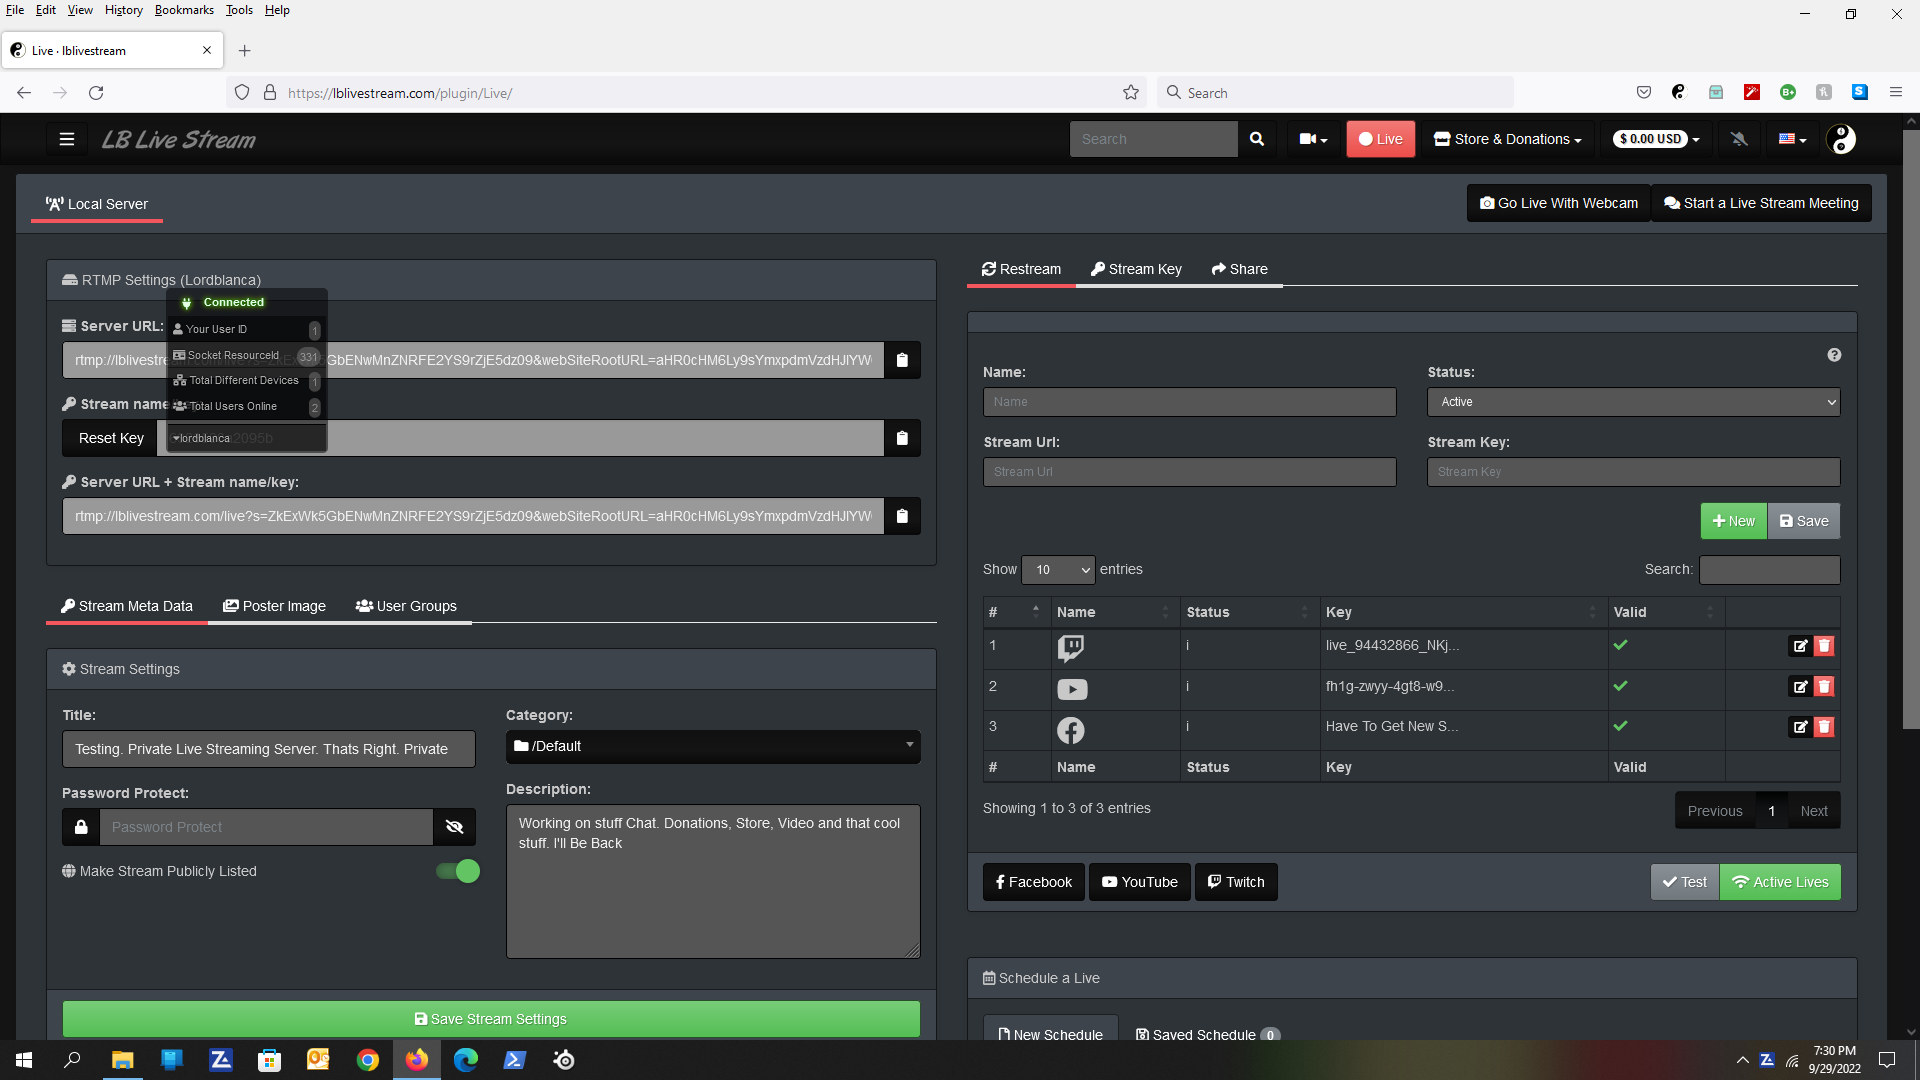Click the help question mark above Status

[1834, 354]
